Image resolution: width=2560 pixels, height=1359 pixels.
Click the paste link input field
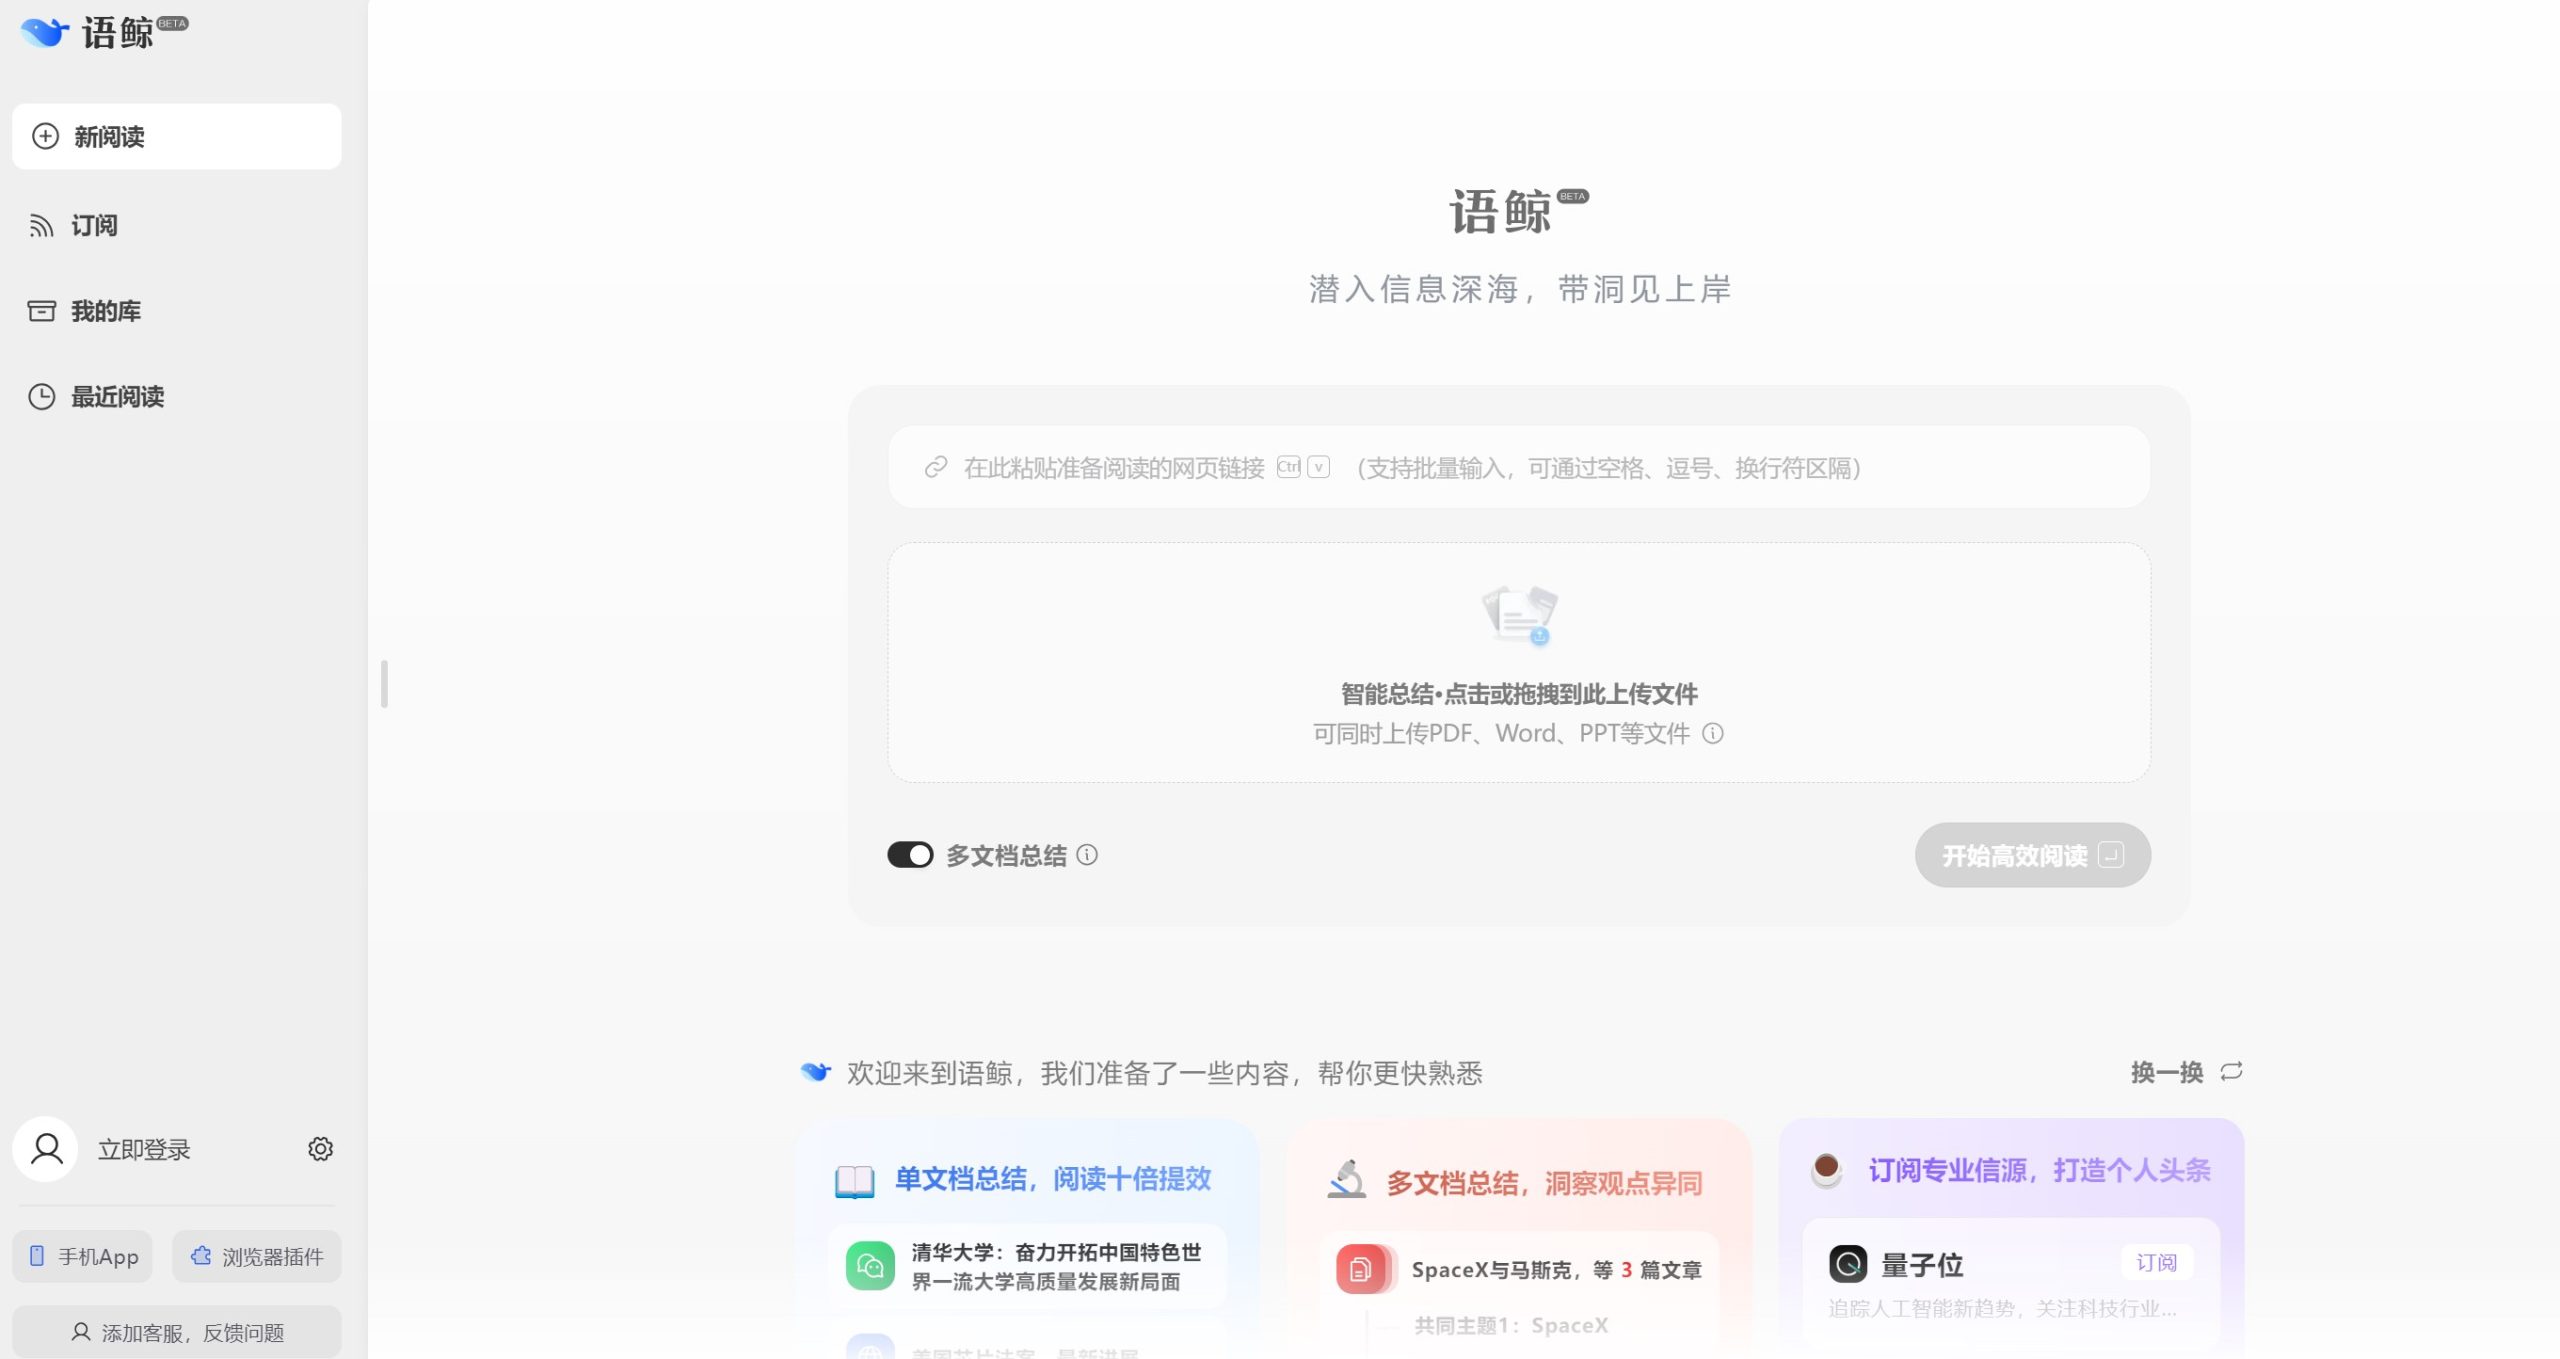1400,466
